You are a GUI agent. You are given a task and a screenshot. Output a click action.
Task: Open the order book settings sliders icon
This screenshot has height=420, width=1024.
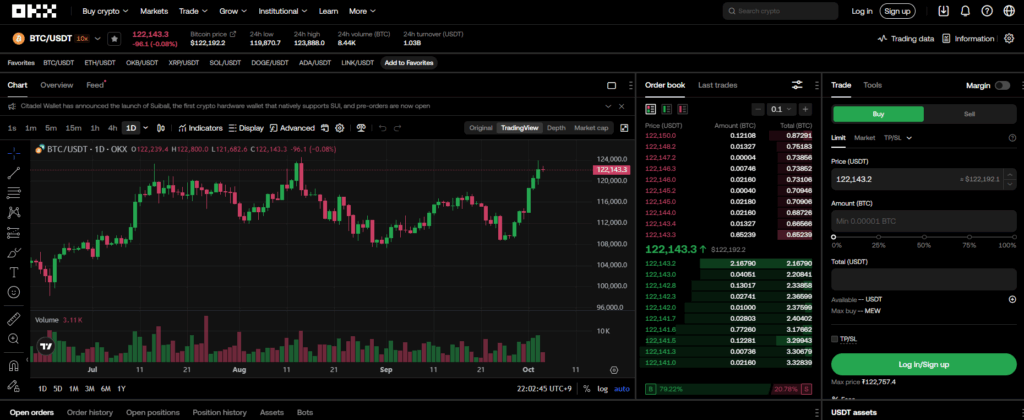pyautogui.click(x=797, y=85)
